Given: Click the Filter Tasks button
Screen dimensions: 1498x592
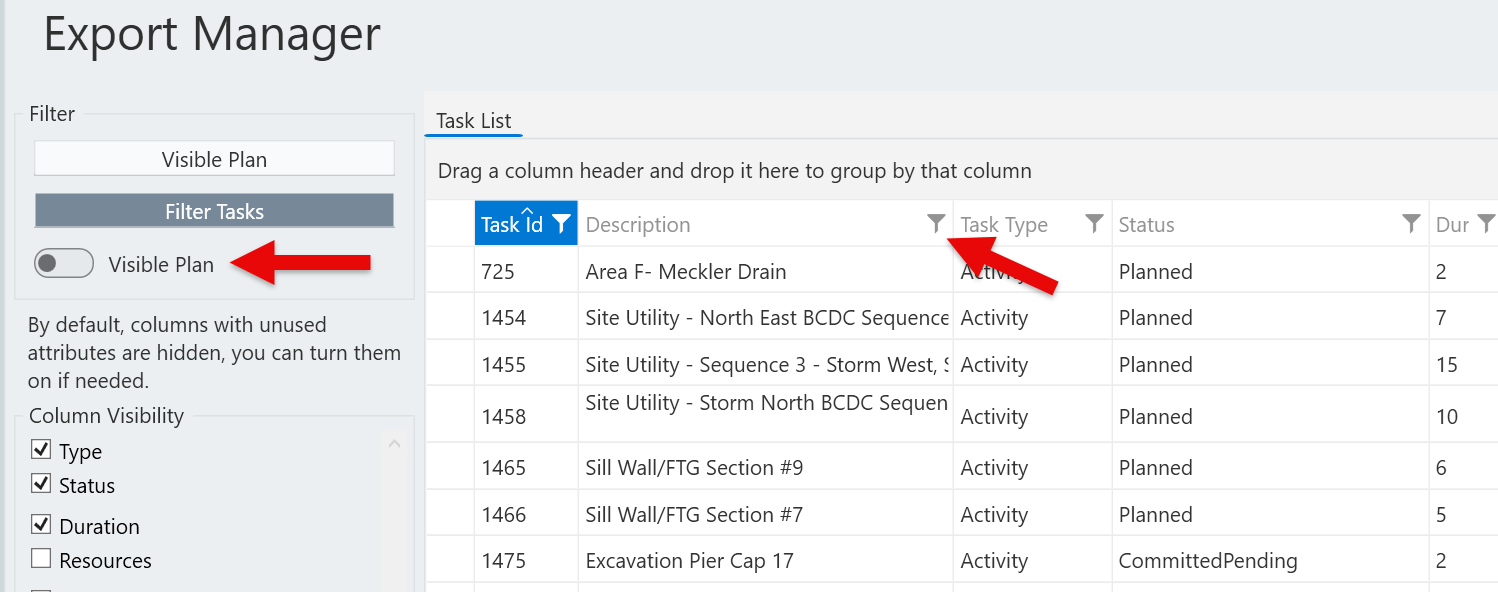Looking at the screenshot, I should point(214,211).
